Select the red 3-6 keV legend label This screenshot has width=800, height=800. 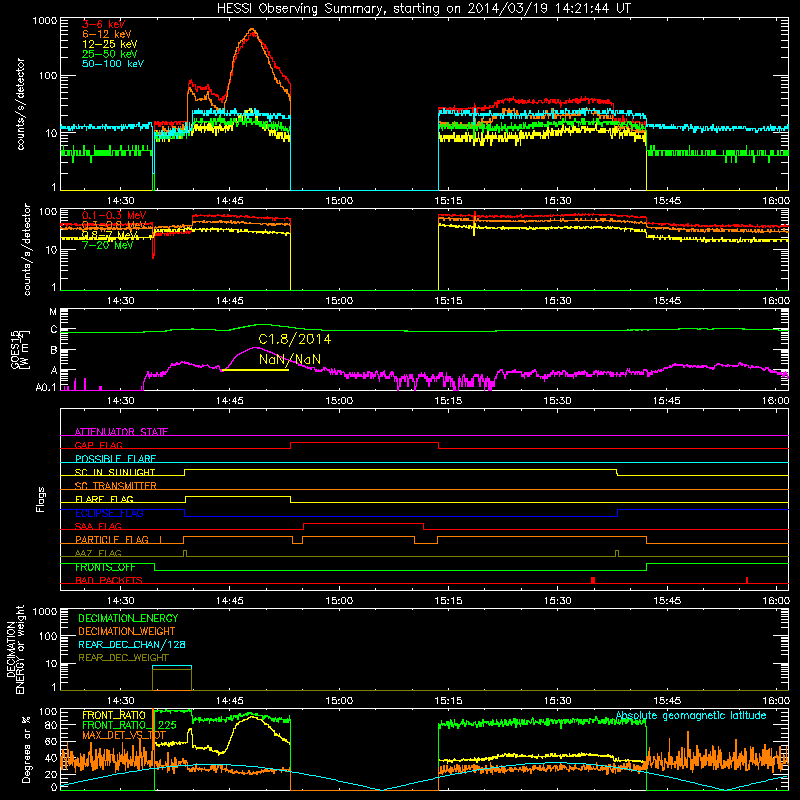[103, 24]
